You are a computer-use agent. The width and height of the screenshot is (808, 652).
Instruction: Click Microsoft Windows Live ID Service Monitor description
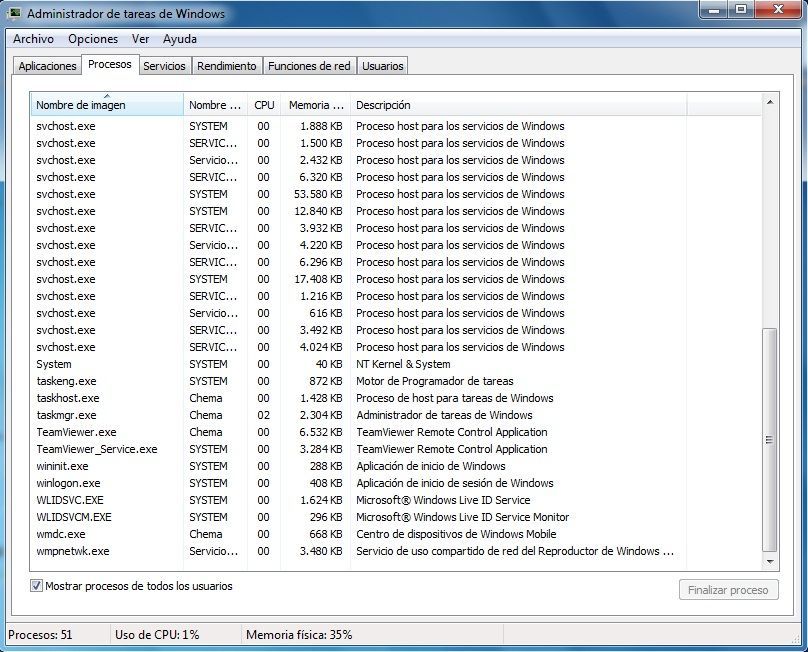coord(462,517)
